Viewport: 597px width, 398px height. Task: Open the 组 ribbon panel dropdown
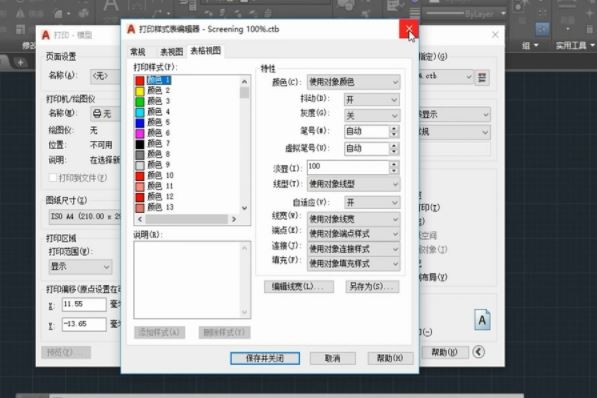point(530,46)
